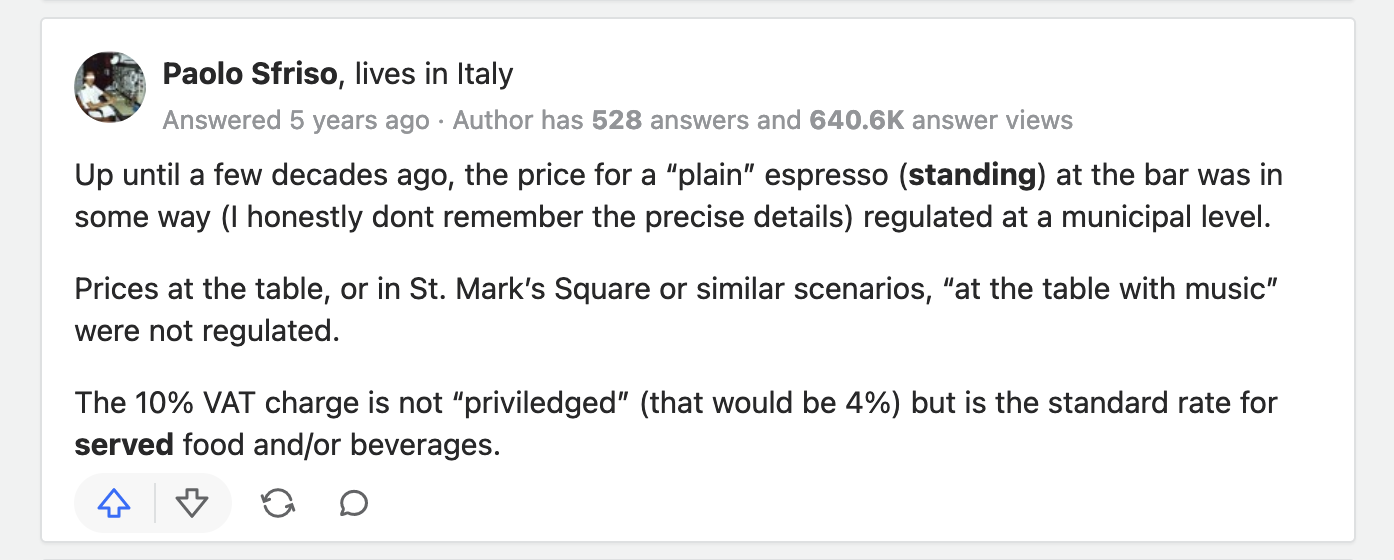The height and width of the screenshot is (560, 1394).
Task: Click the reshare circular arrows icon
Action: click(278, 504)
